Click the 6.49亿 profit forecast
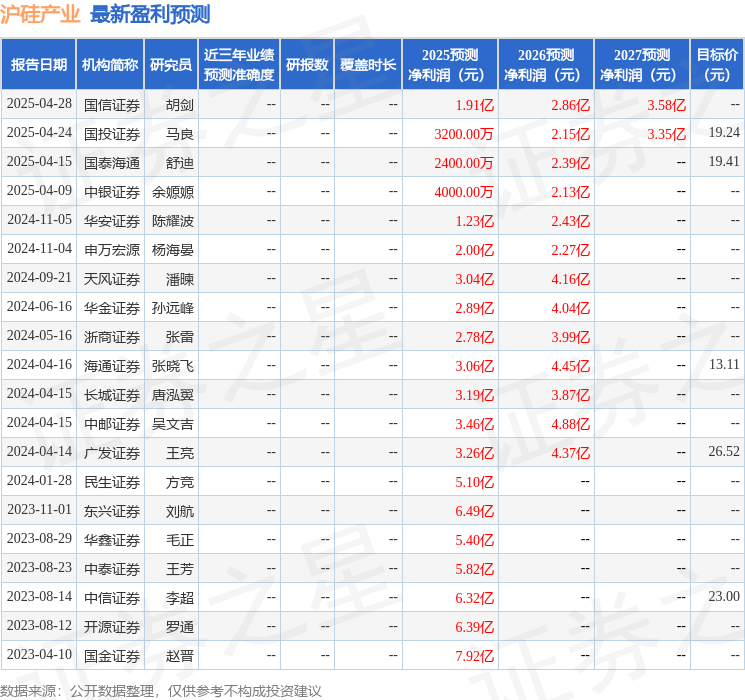This screenshot has width=745, height=700. 475,511
